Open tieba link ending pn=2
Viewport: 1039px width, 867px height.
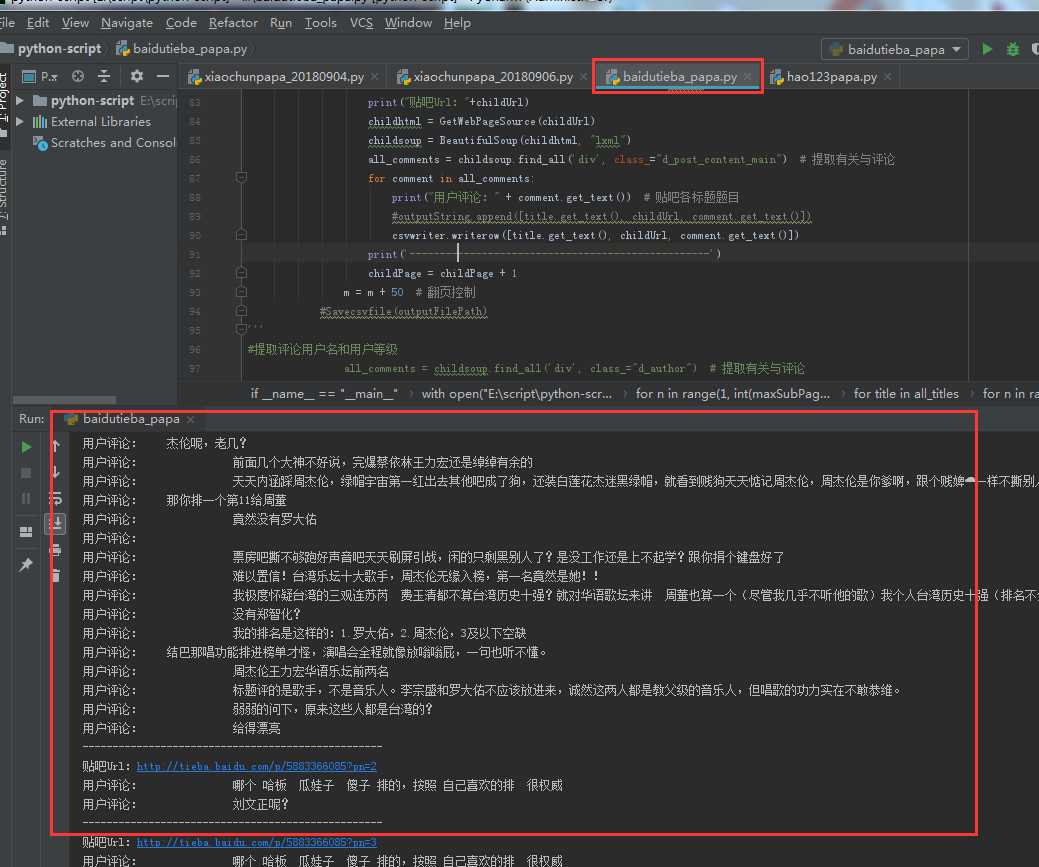[x=256, y=766]
